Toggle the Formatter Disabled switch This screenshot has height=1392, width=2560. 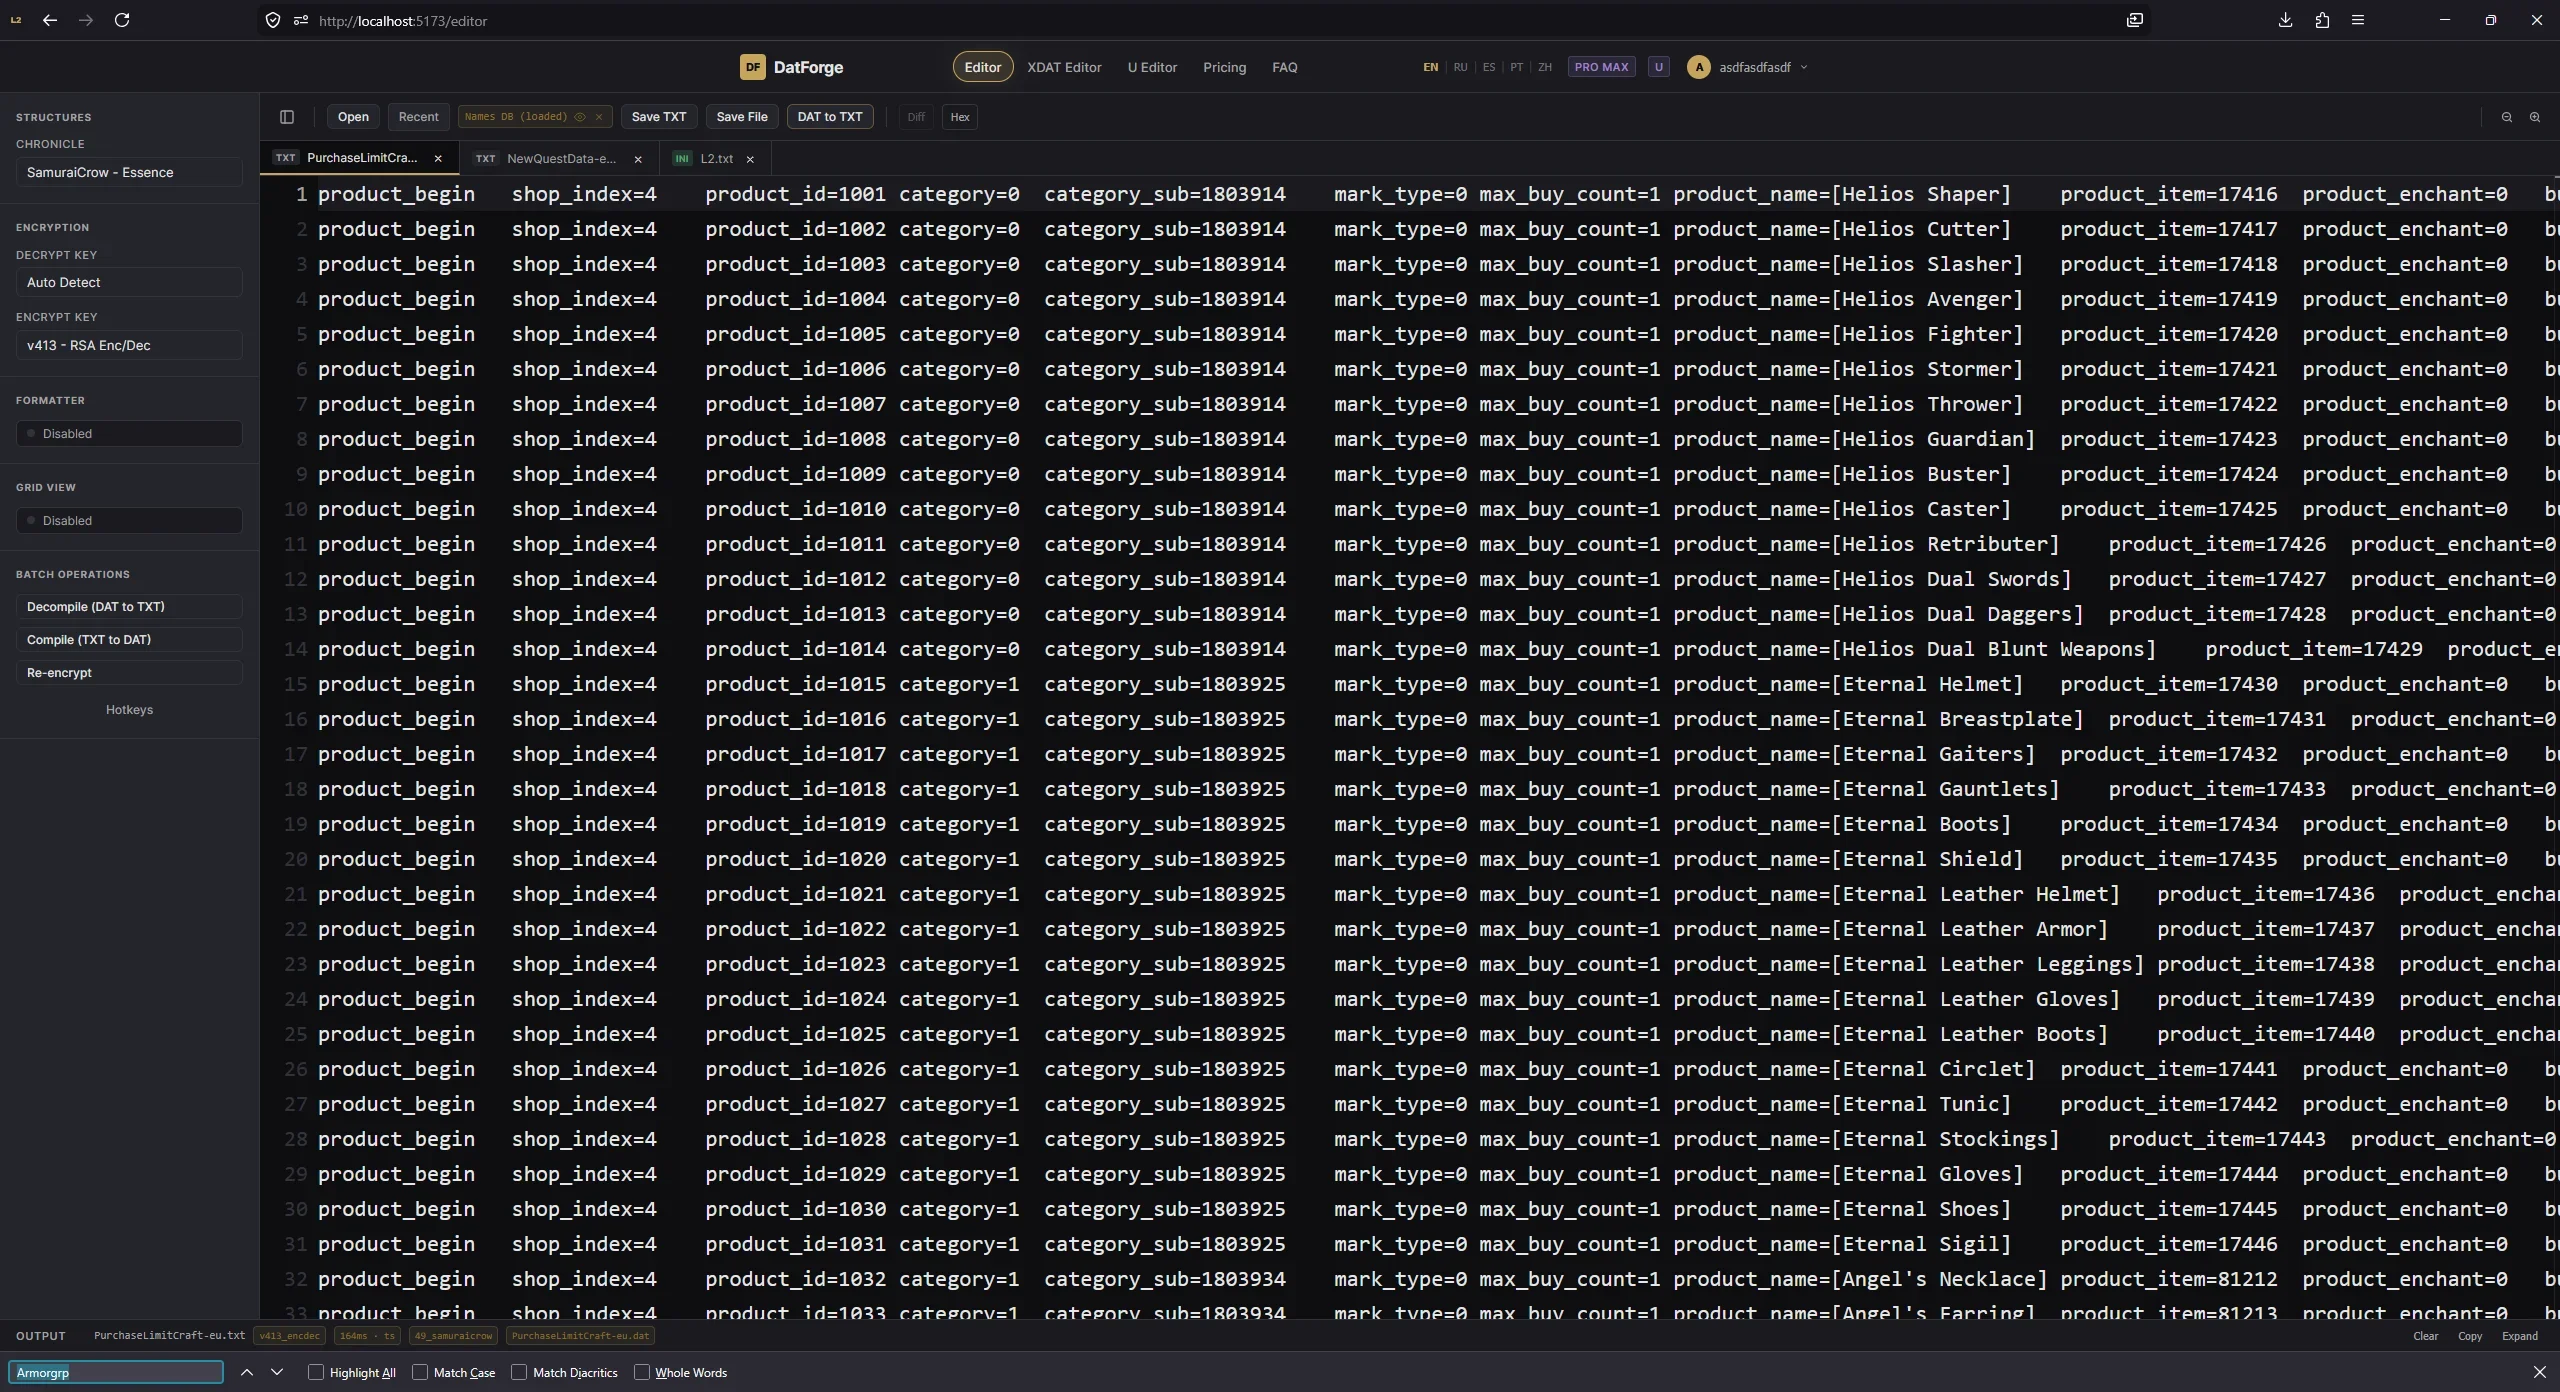(129, 433)
